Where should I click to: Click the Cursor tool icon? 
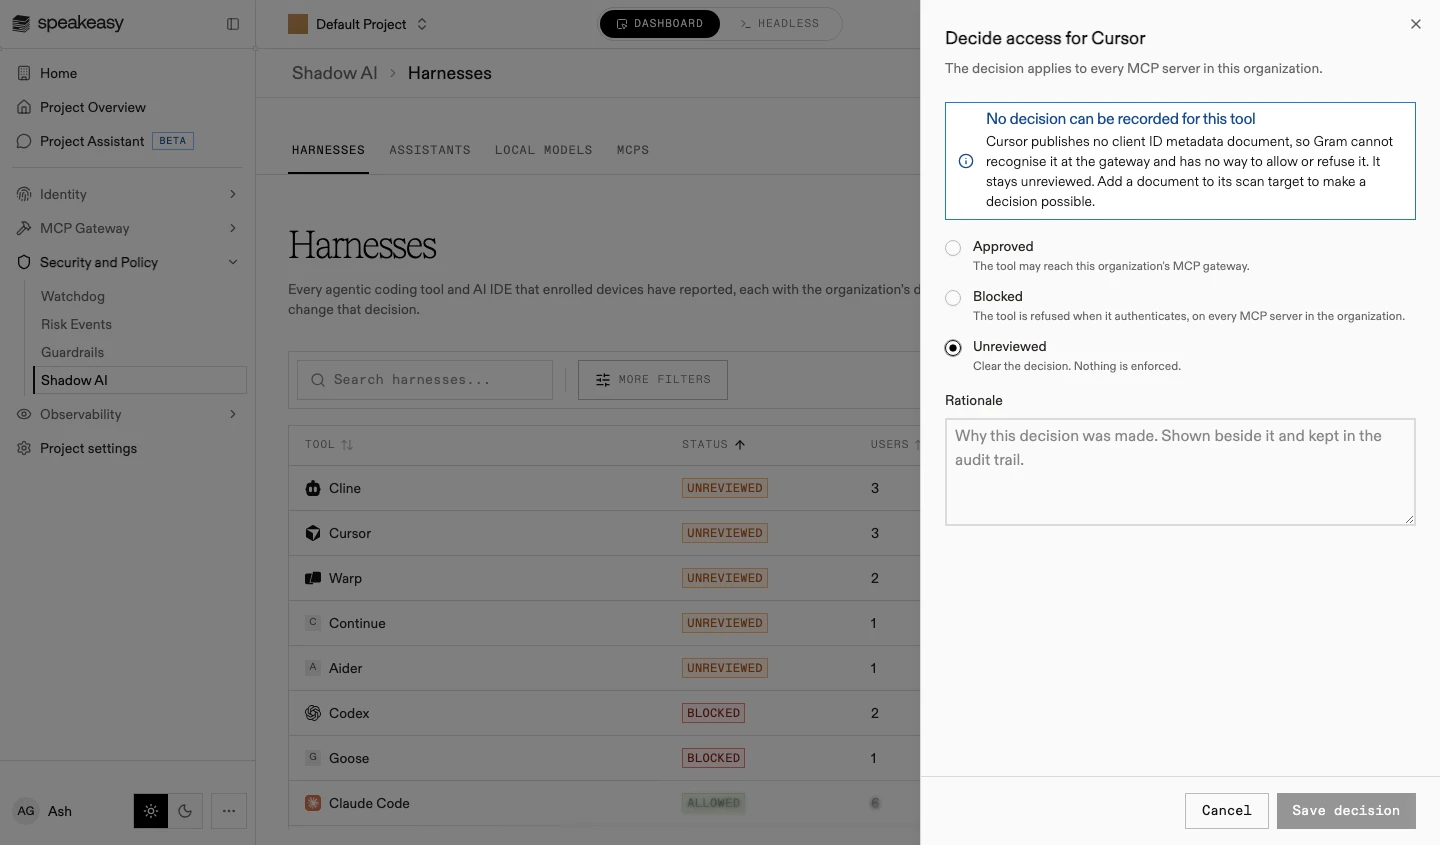[x=313, y=533]
